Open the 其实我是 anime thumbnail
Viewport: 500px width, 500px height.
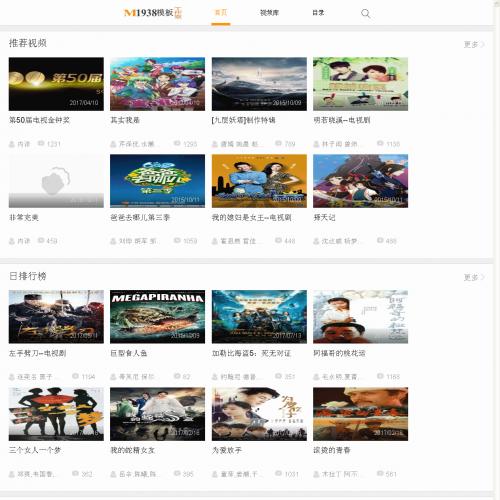(x=157, y=84)
